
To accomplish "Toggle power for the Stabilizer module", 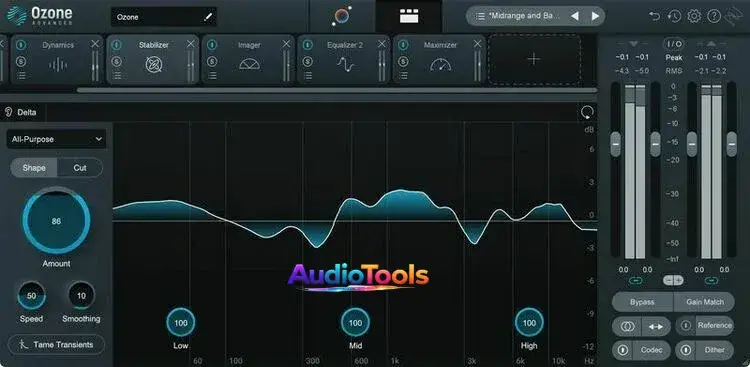I will tap(116, 45).
